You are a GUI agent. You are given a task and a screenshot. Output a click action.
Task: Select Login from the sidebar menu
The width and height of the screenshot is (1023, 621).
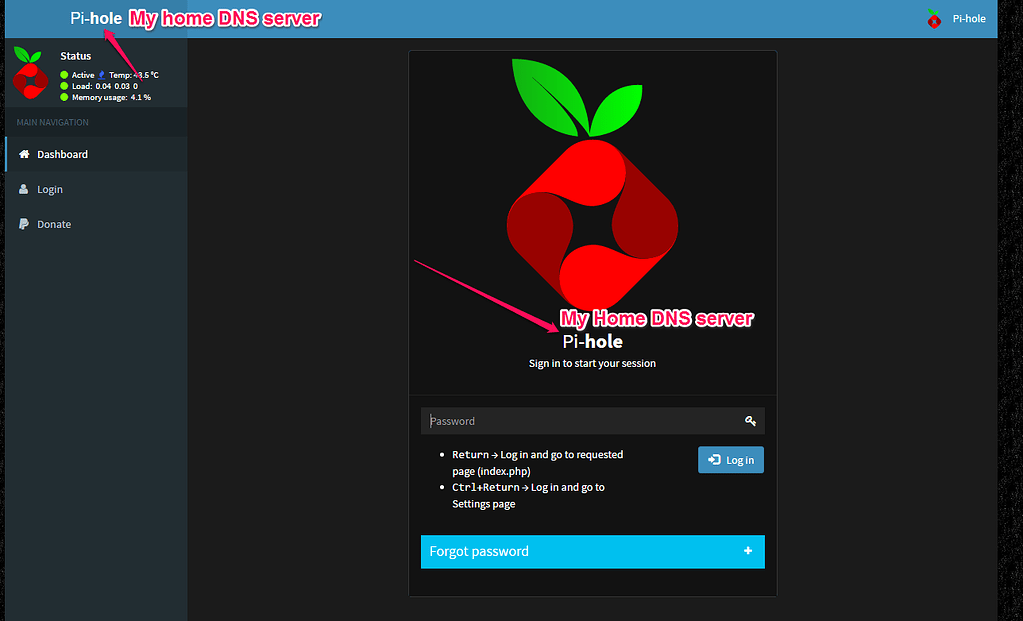click(50, 189)
